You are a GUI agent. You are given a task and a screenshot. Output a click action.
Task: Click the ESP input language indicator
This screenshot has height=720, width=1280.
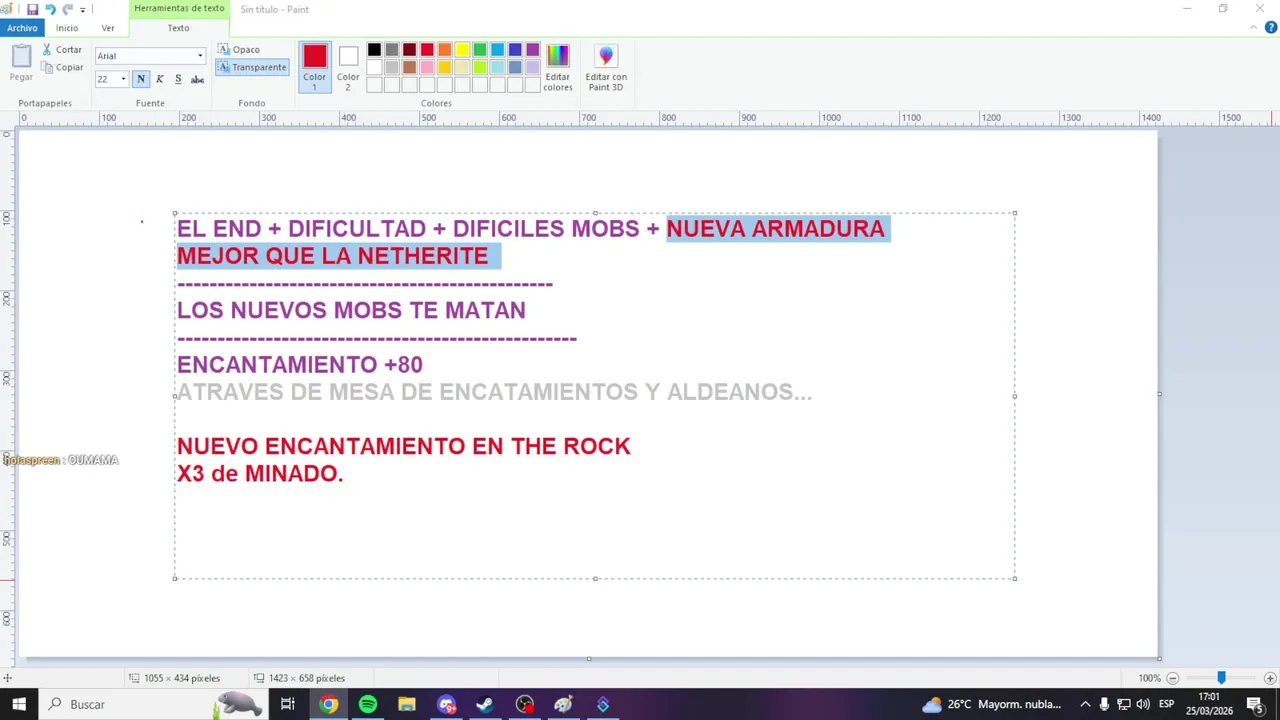click(1166, 704)
